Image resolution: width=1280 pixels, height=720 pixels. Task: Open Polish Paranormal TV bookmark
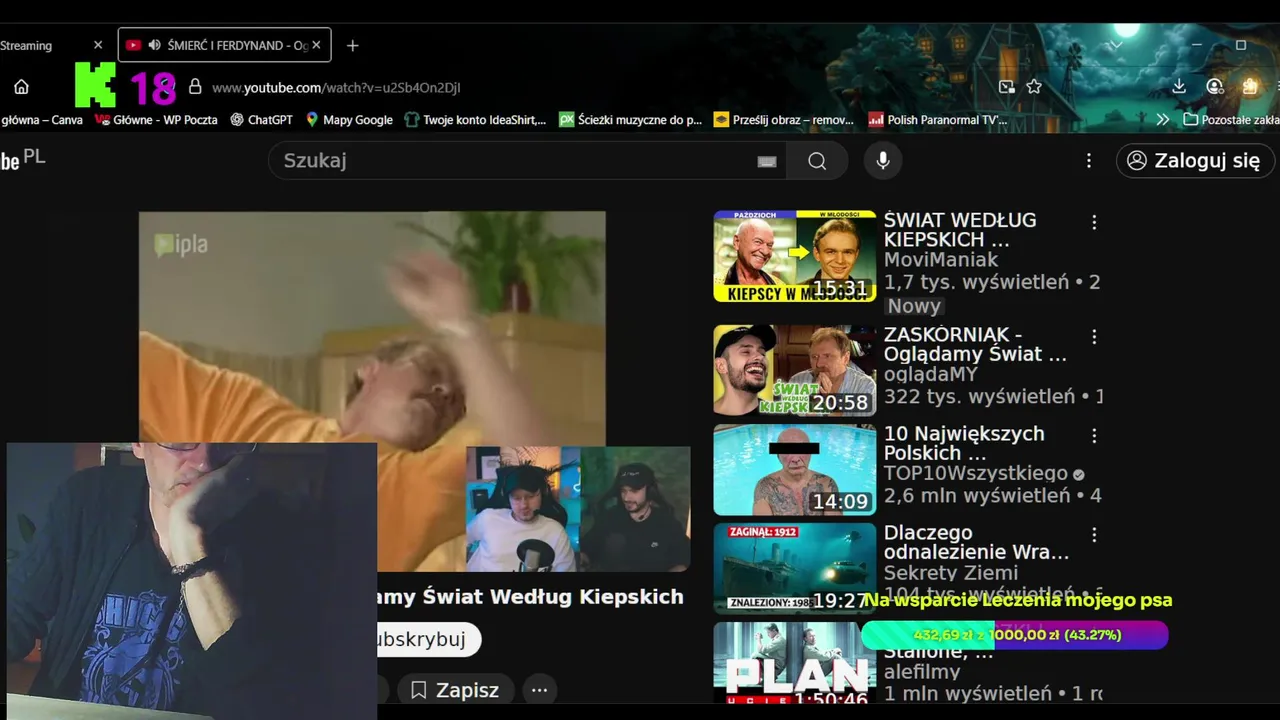point(938,120)
